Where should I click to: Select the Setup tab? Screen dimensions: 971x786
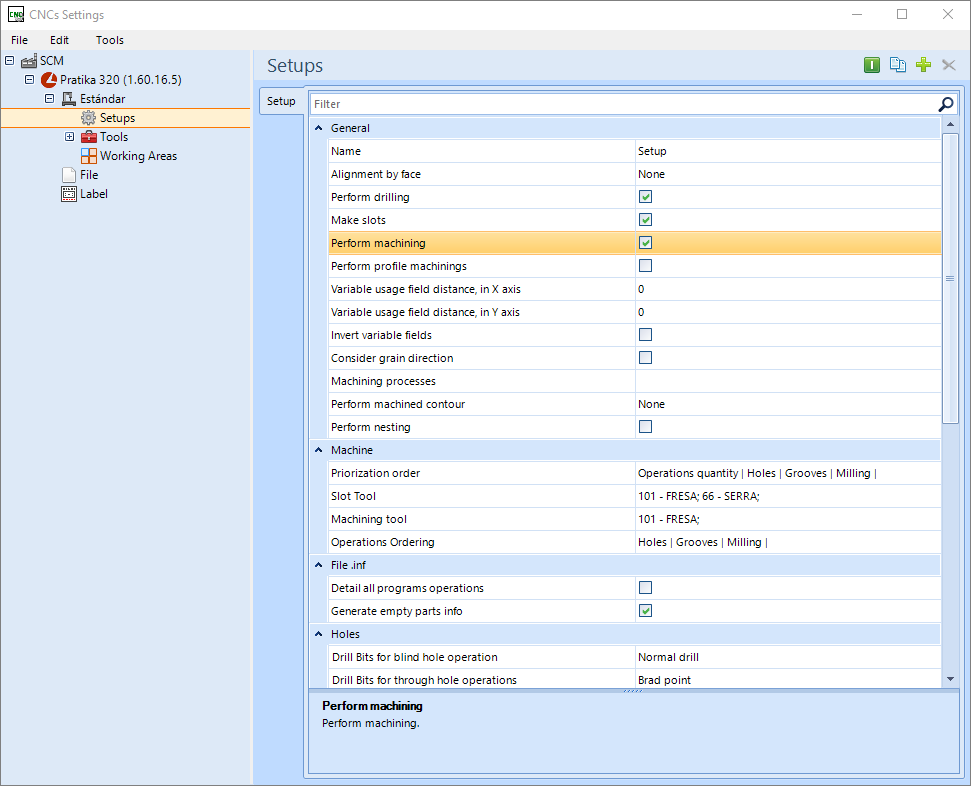[x=281, y=101]
